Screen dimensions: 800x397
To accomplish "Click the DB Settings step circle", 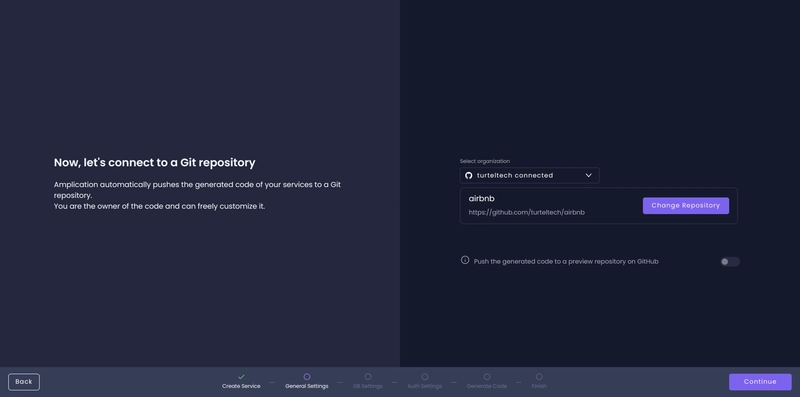I will (x=368, y=377).
